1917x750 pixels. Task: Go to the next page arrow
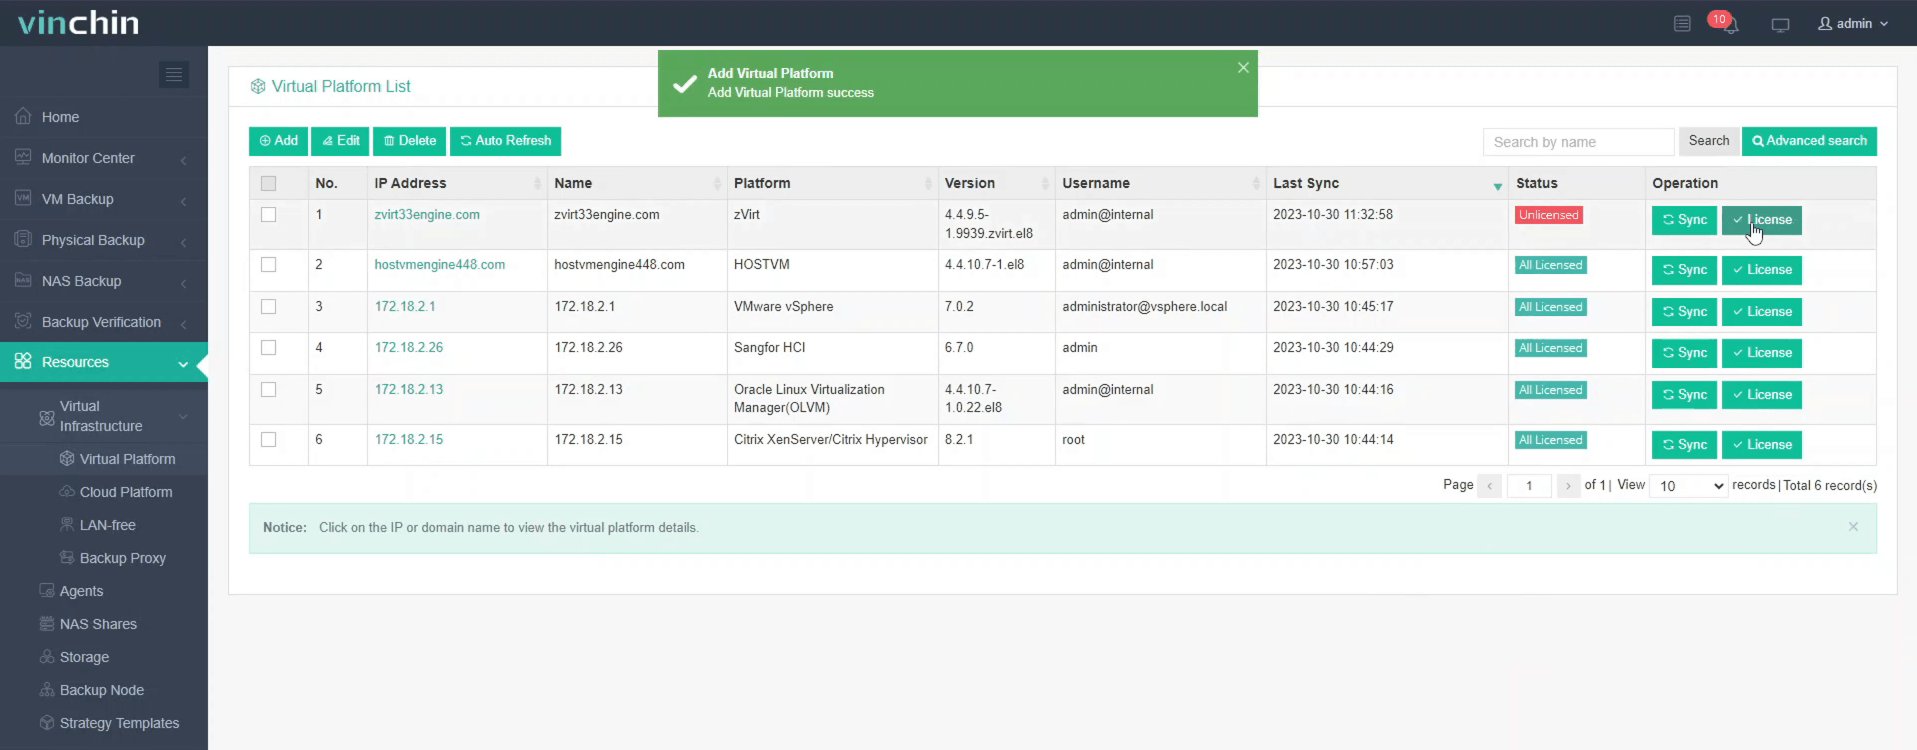pos(1568,486)
